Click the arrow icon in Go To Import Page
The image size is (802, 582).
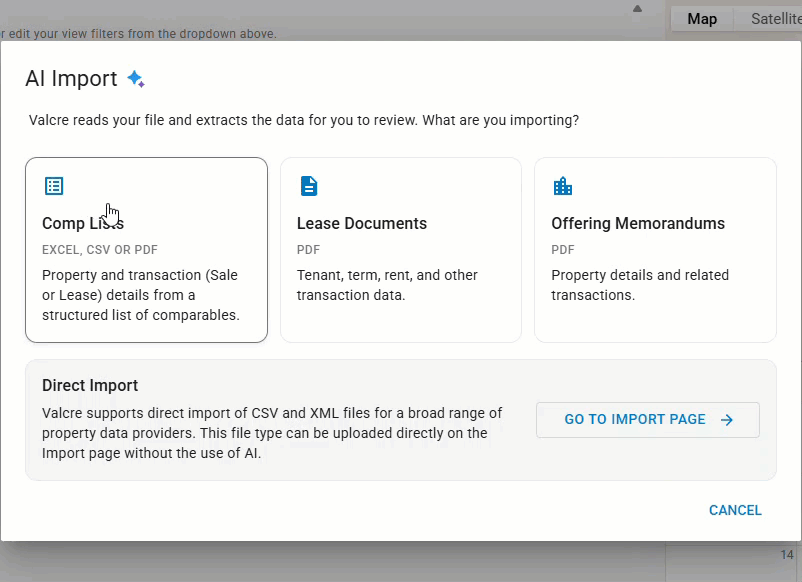pyautogui.click(x=727, y=420)
